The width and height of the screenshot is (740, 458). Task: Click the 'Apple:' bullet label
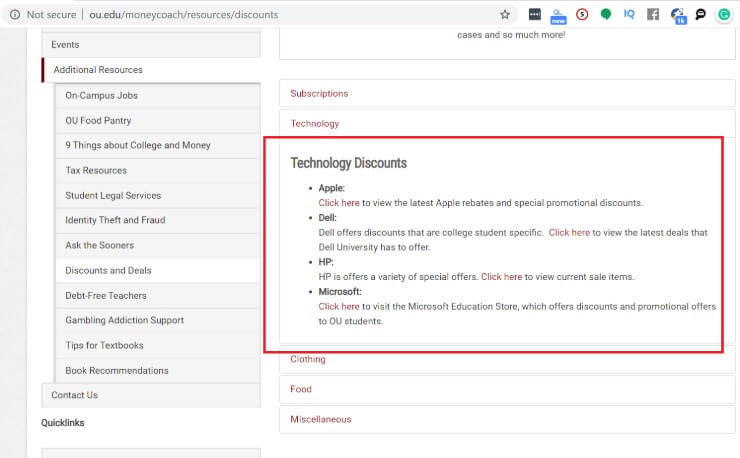click(331, 188)
